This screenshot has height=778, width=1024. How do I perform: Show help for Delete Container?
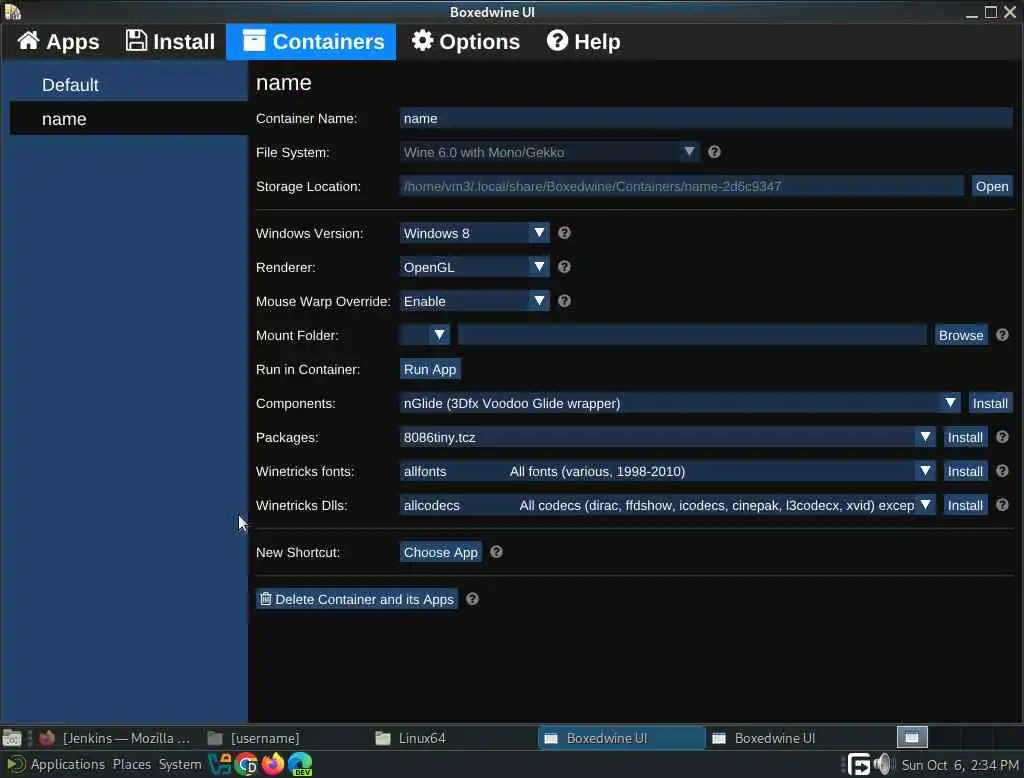tap(472, 599)
